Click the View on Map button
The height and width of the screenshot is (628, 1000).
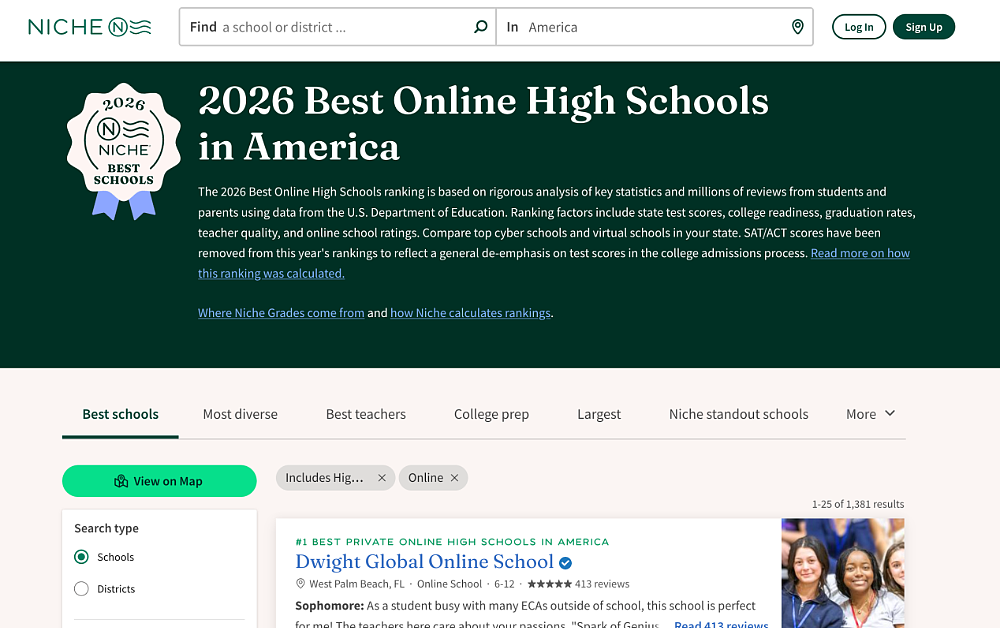tap(159, 481)
